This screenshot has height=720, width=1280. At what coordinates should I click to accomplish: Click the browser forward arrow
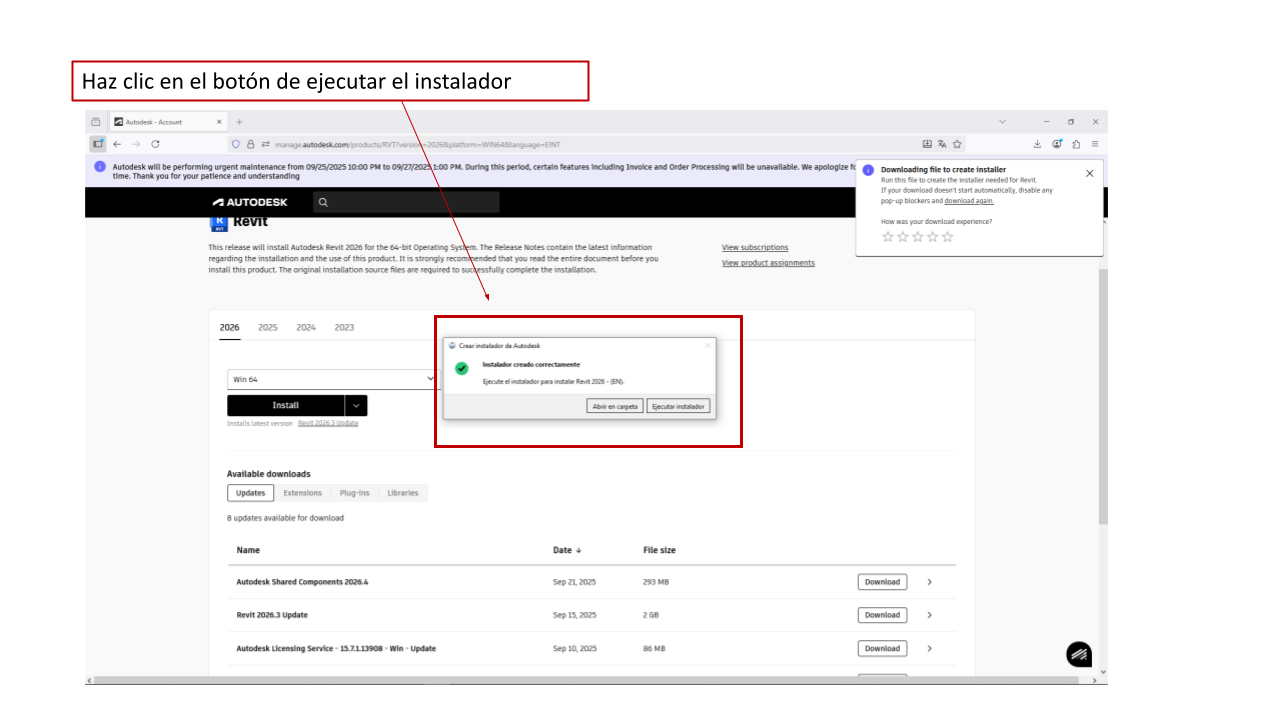pos(136,144)
